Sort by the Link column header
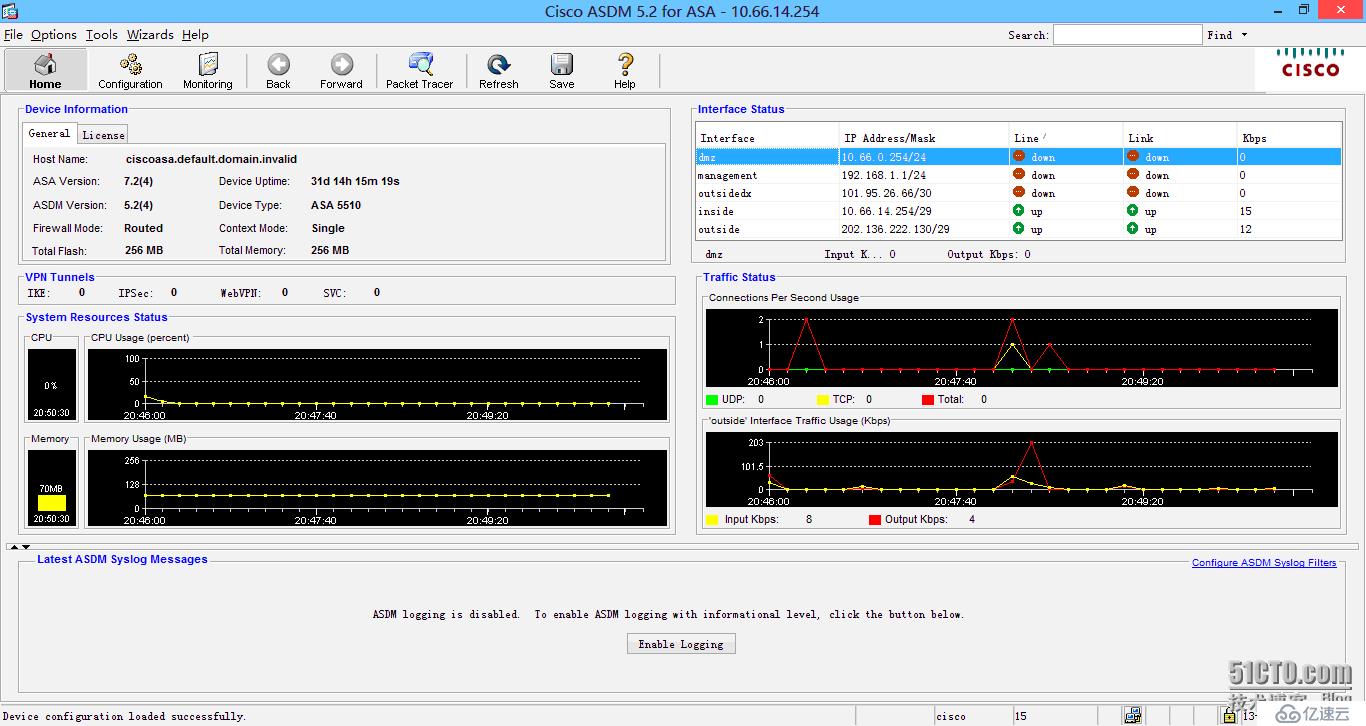The image size is (1366, 726). (x=1180, y=138)
